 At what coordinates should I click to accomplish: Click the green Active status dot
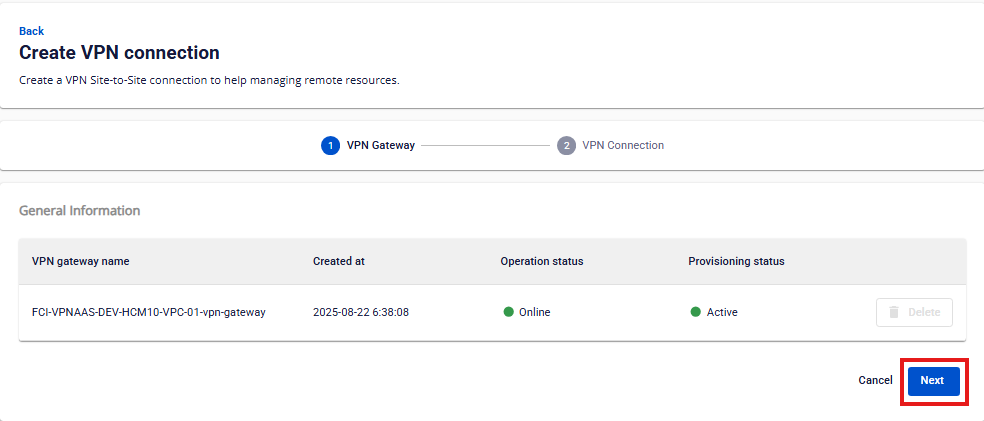[695, 312]
